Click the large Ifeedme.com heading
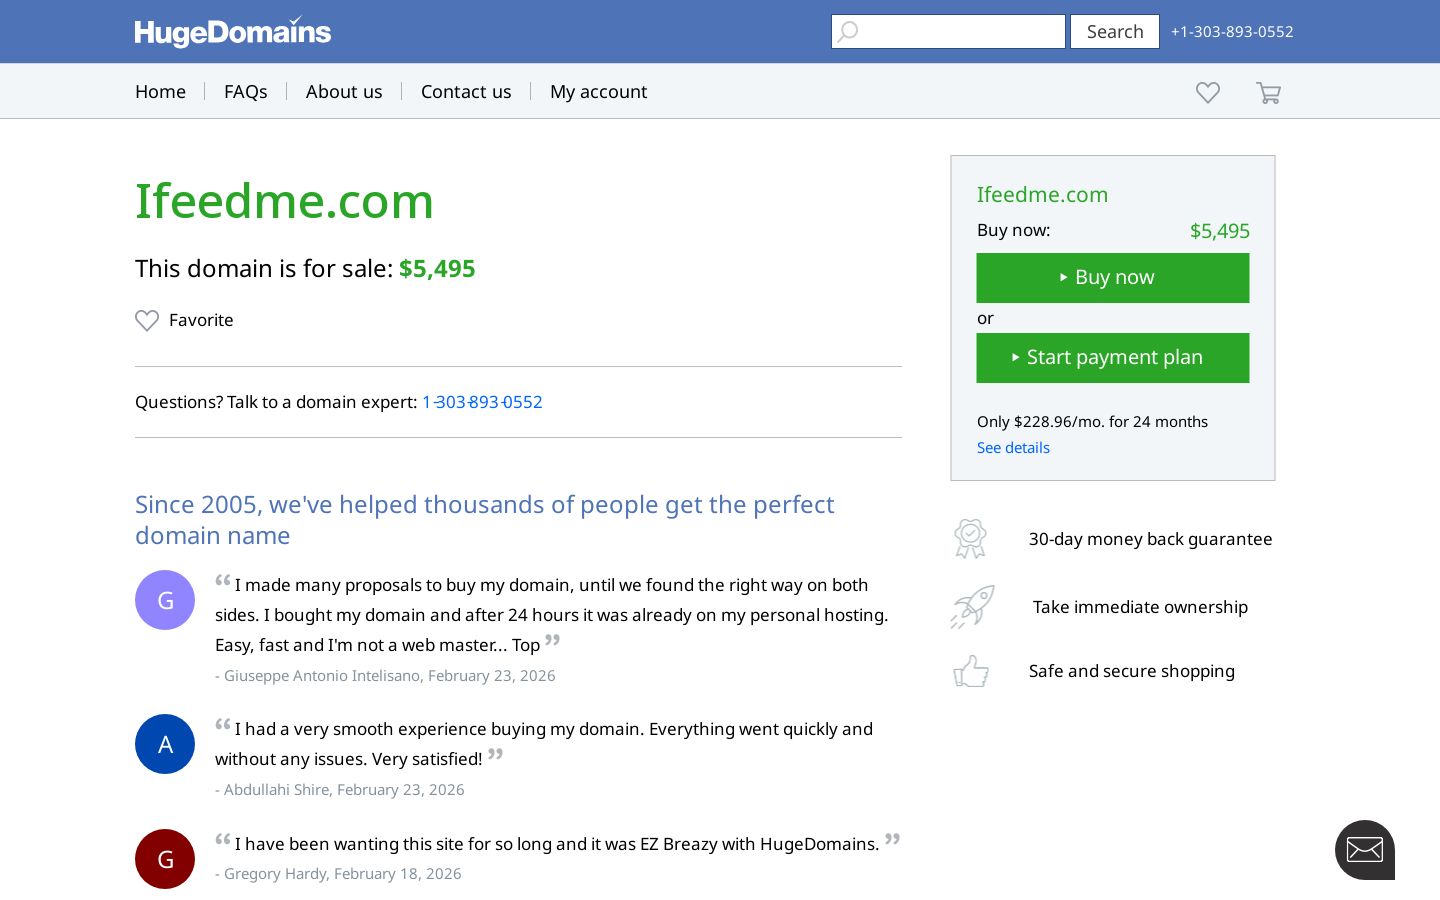This screenshot has height=900, width=1440. (284, 201)
